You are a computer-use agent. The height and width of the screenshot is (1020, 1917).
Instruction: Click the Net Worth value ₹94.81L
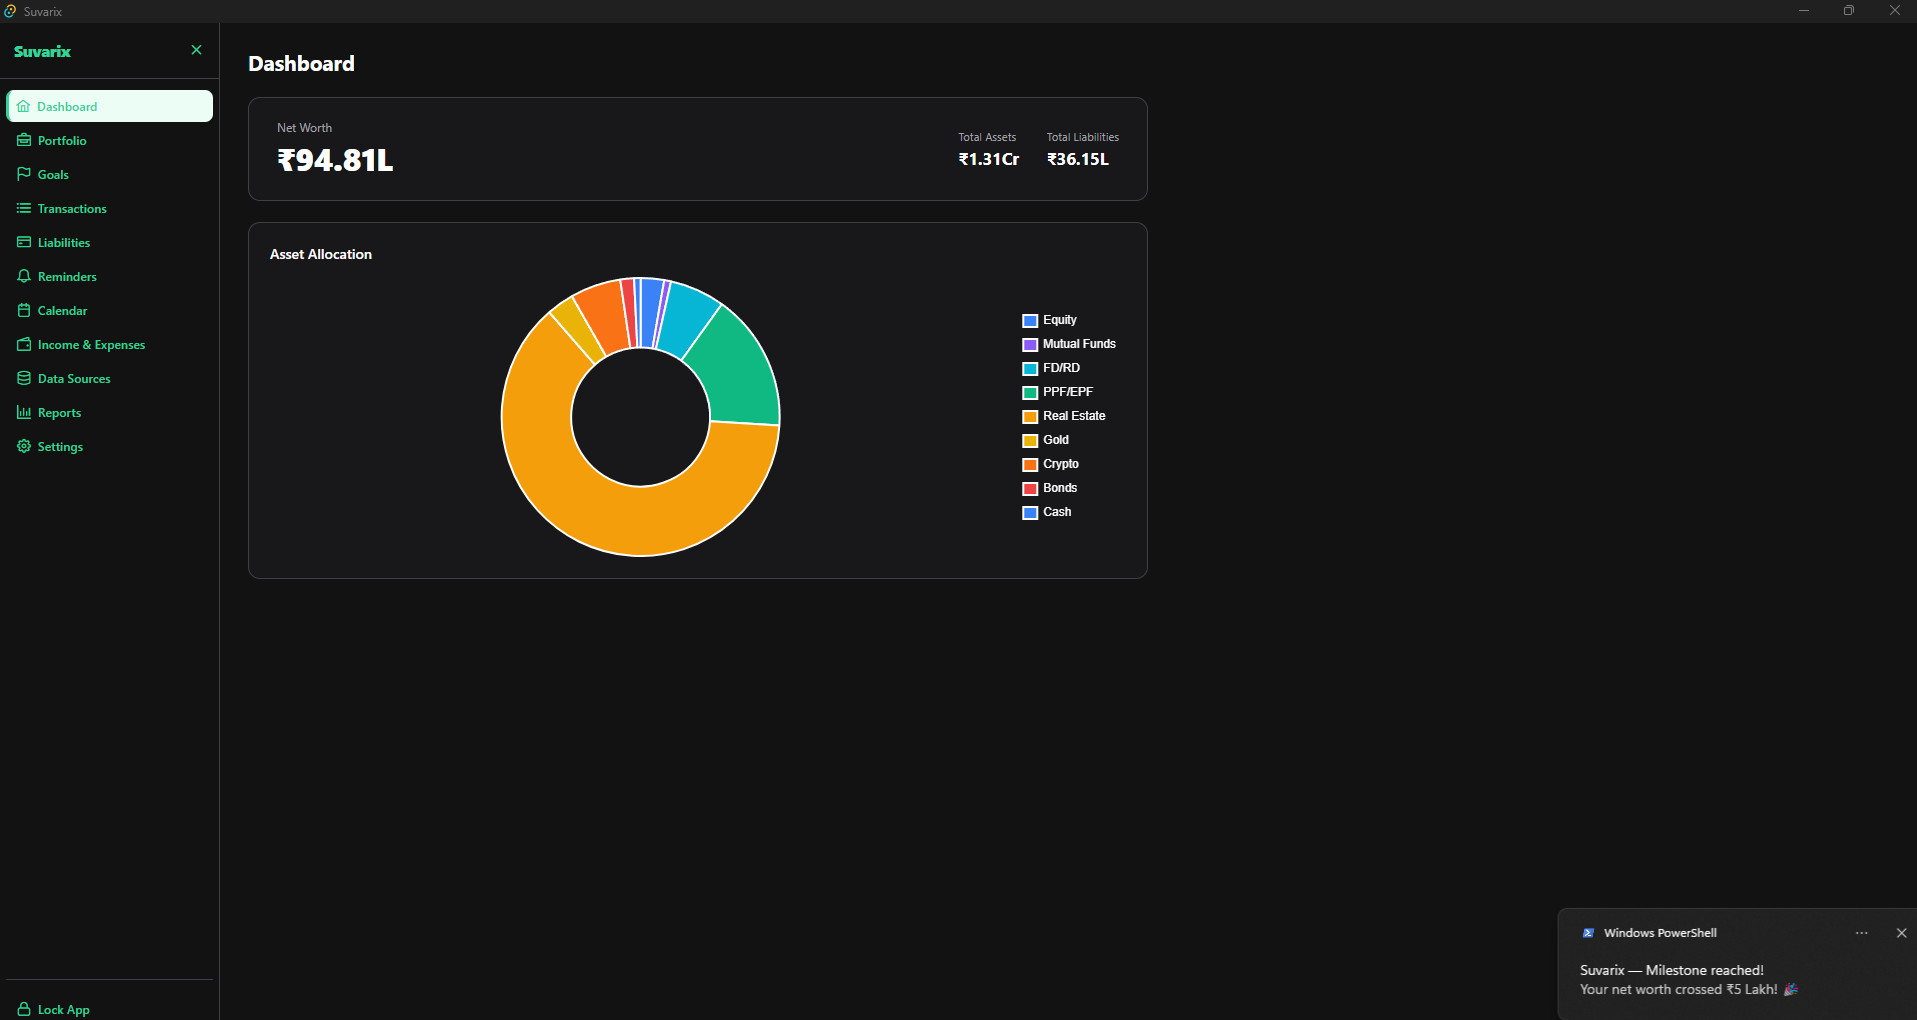point(335,160)
